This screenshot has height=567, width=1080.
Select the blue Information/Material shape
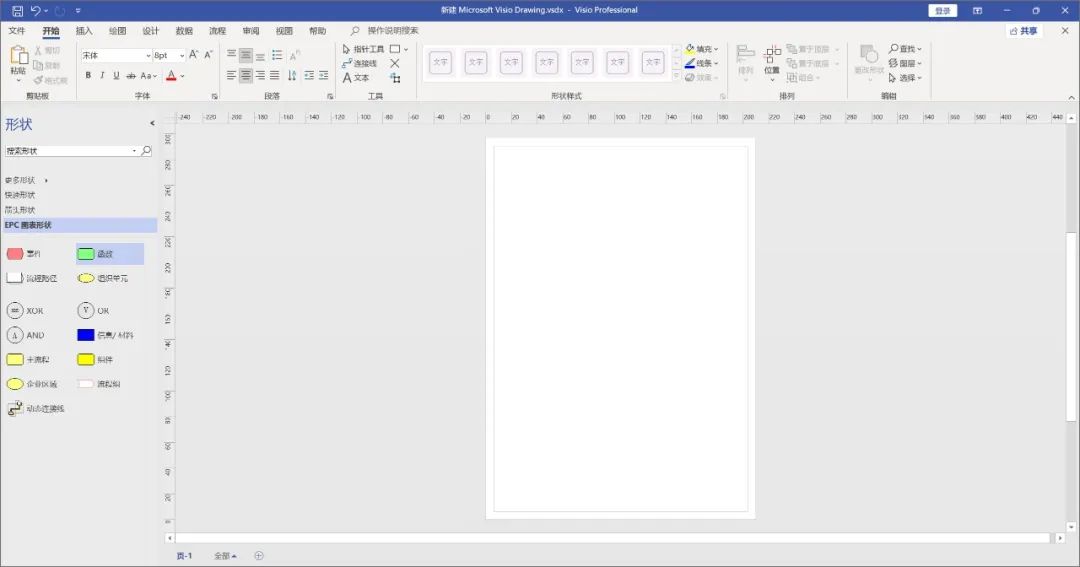pos(105,336)
